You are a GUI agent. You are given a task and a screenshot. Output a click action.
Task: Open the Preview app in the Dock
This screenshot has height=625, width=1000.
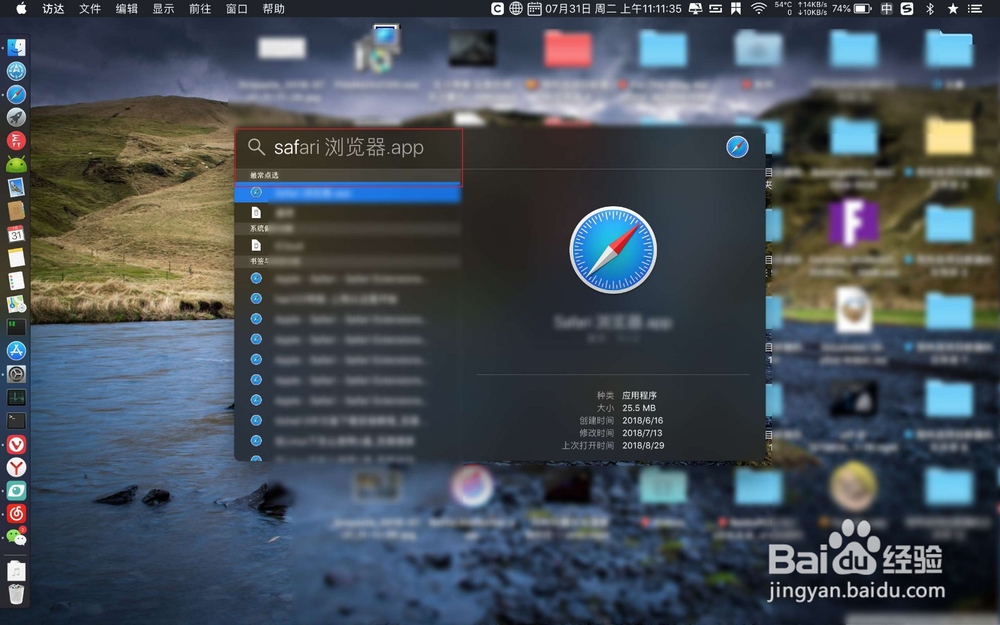[16, 188]
